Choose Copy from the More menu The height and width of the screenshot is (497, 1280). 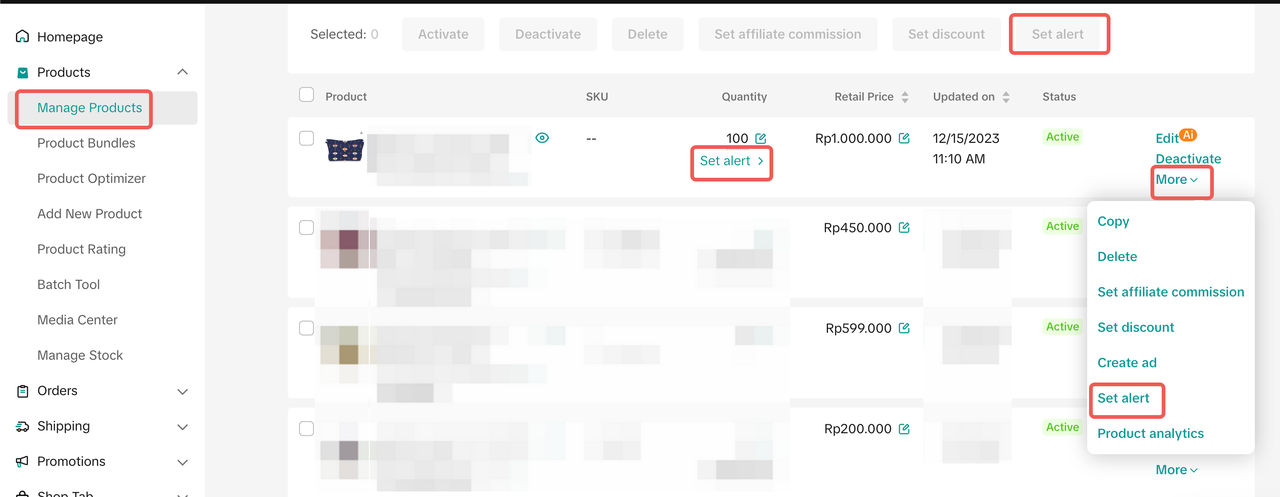pyautogui.click(x=1113, y=222)
